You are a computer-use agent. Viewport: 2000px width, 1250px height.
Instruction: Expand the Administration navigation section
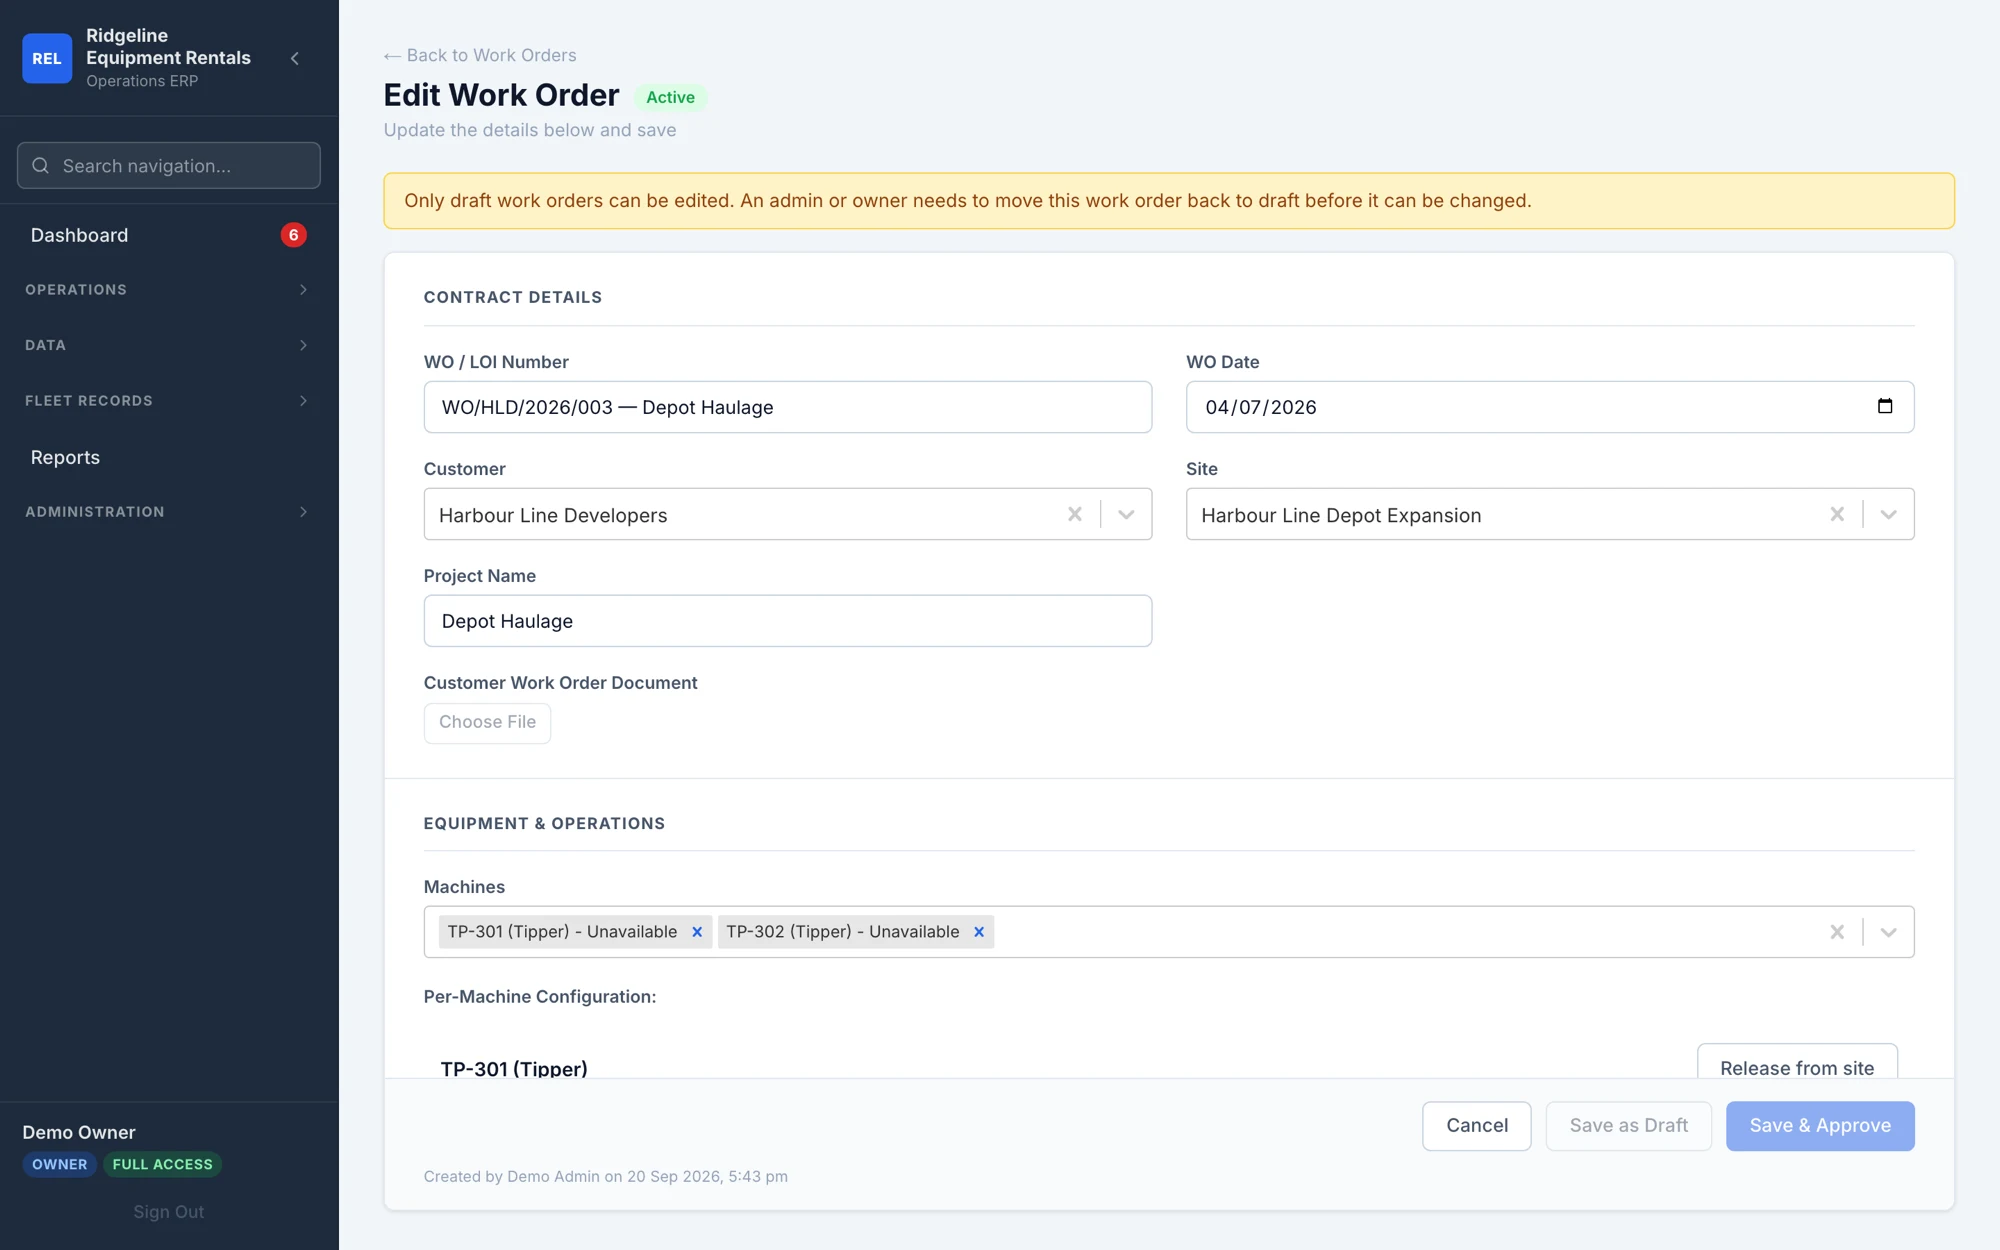coord(169,512)
